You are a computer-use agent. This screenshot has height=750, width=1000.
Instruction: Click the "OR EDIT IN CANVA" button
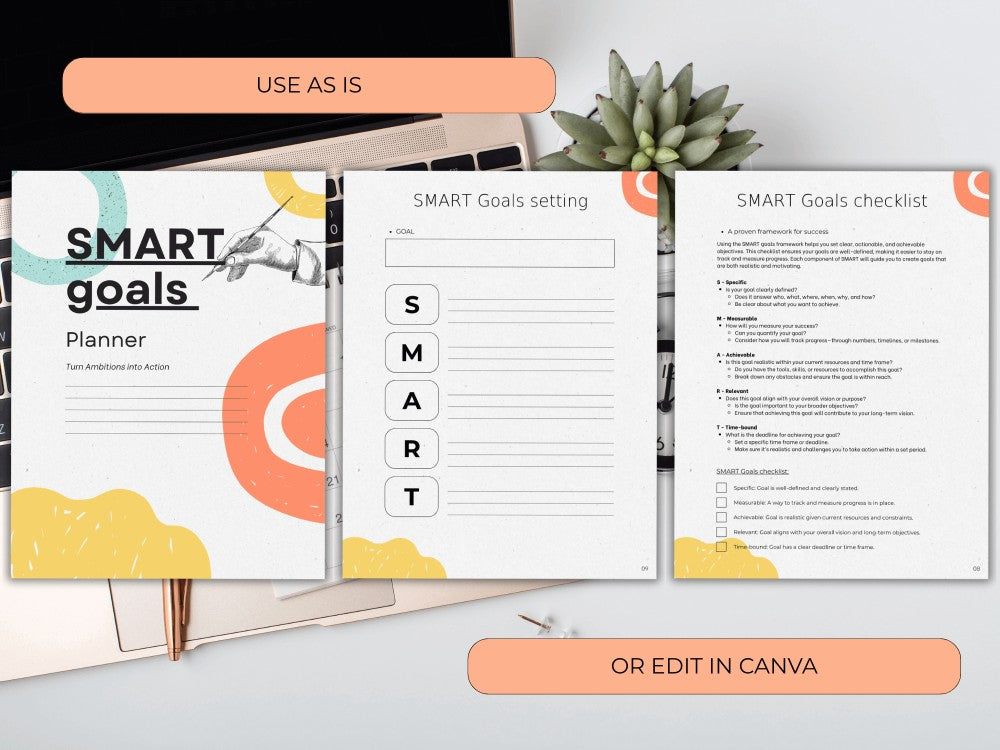pyautogui.click(x=713, y=664)
